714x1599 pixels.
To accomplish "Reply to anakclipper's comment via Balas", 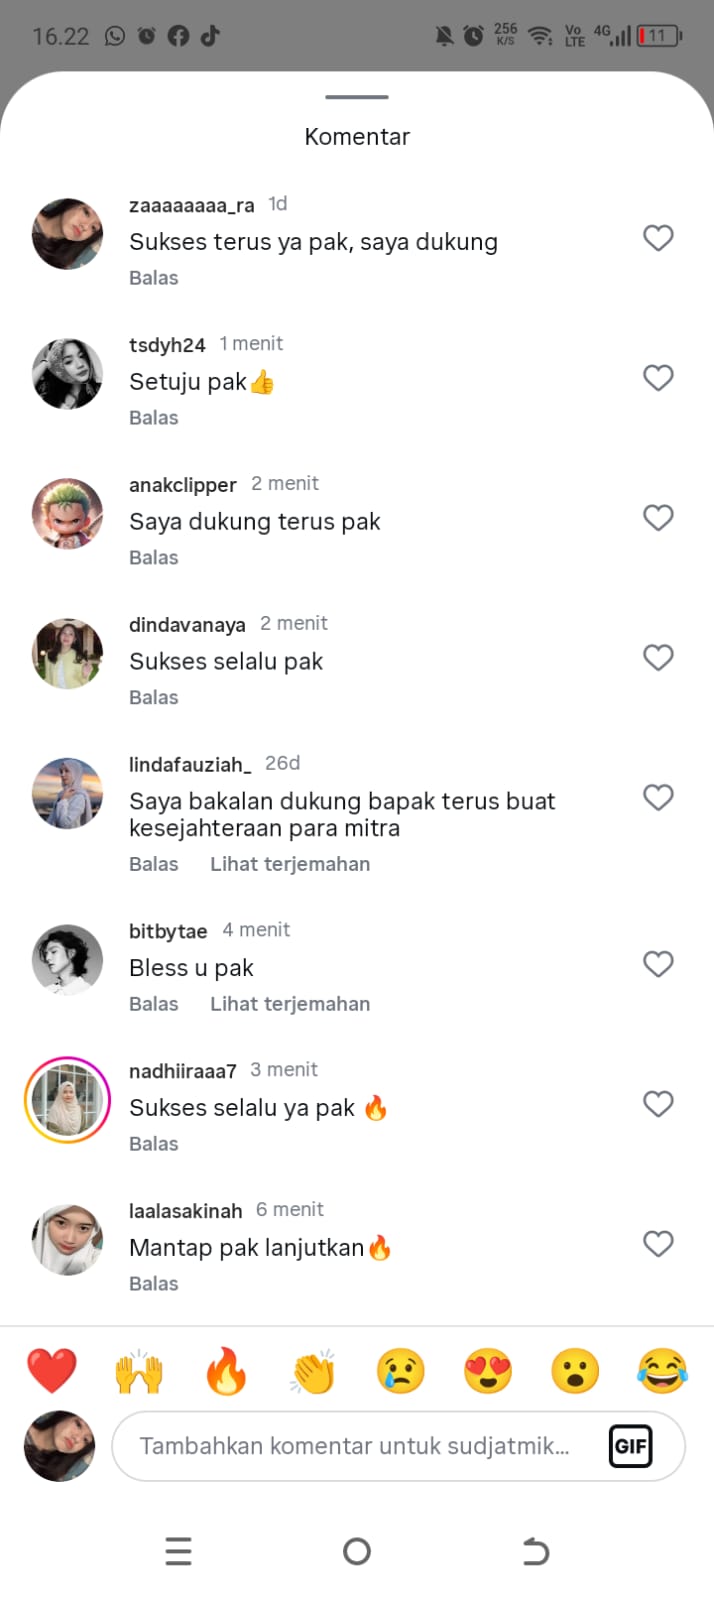I will coord(154,558).
